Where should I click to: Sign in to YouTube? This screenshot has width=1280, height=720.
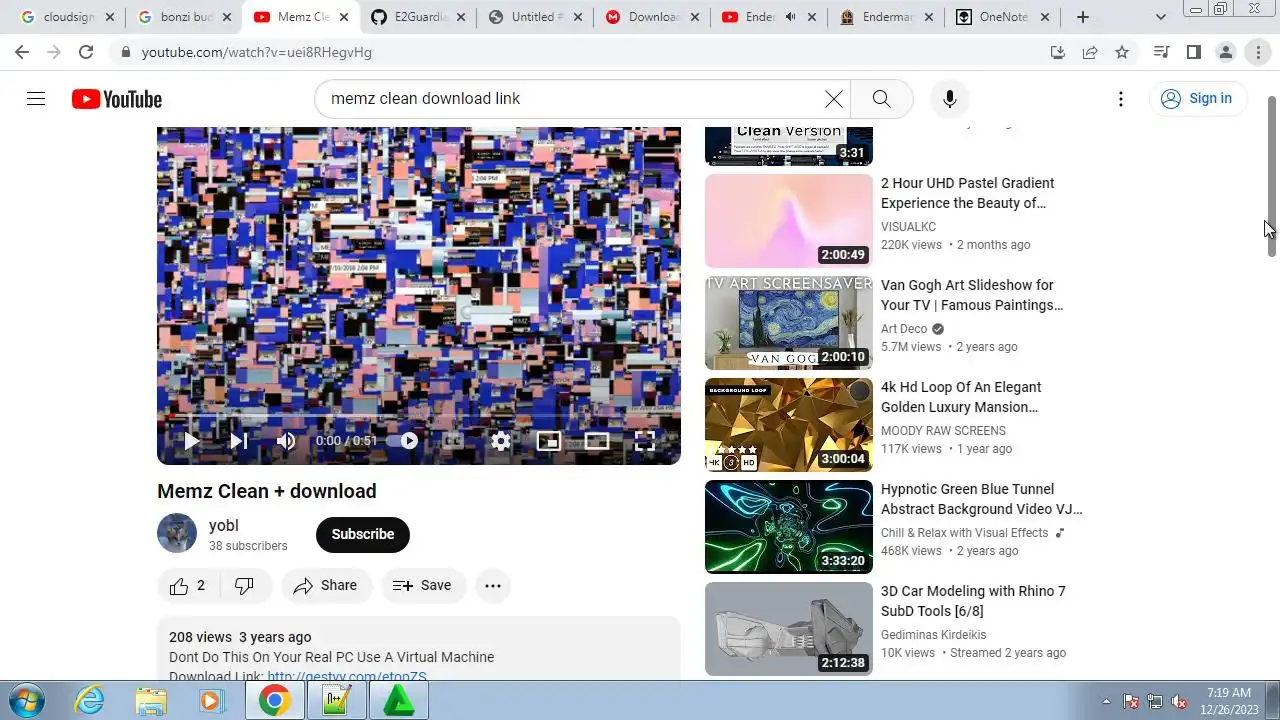click(1197, 98)
